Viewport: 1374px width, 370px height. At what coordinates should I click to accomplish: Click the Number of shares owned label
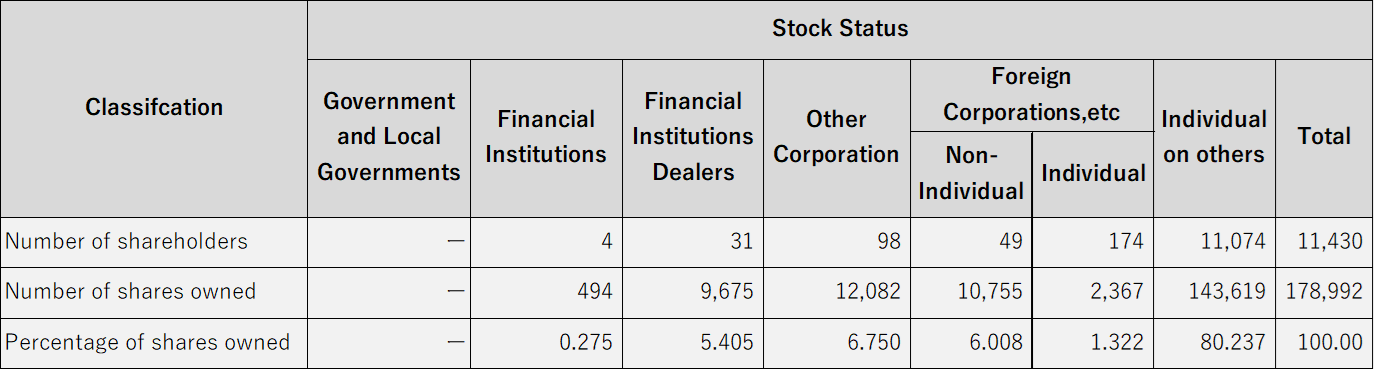pyautogui.click(x=154, y=292)
